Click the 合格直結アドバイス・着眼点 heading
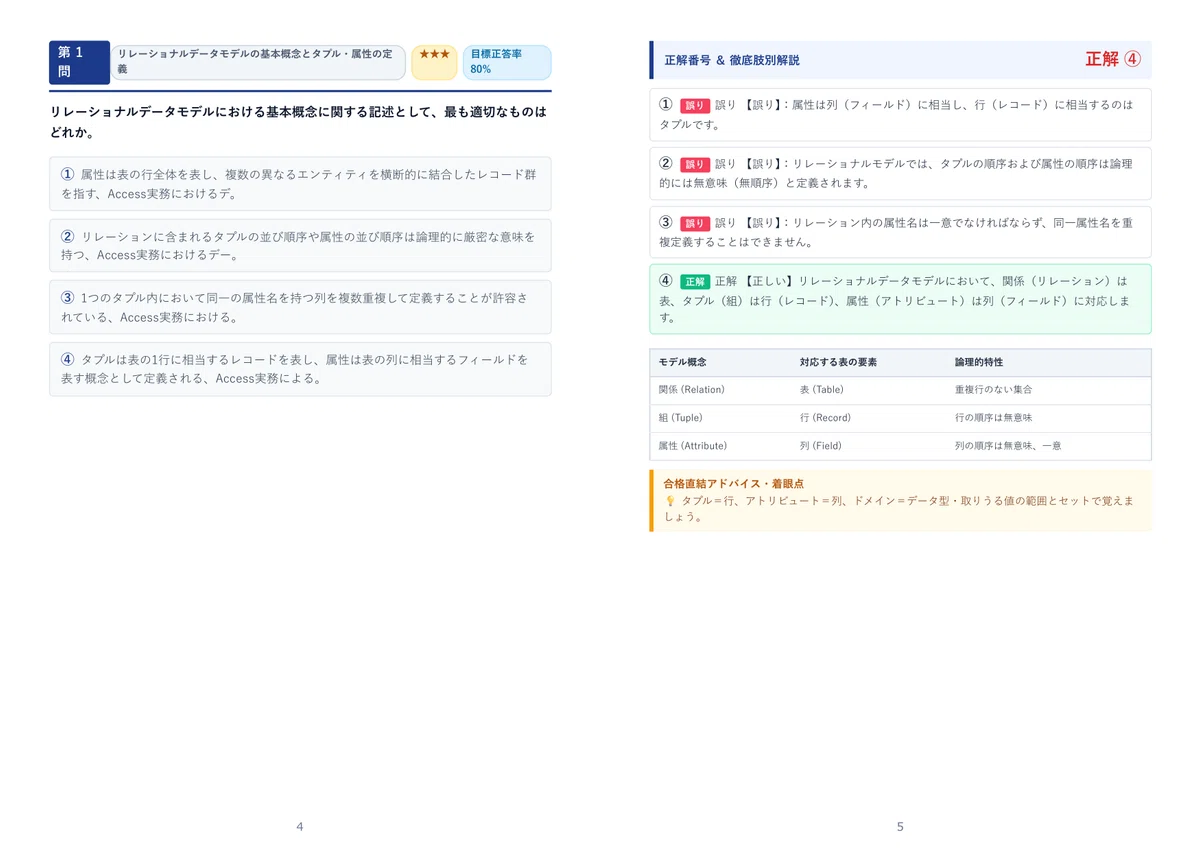Image resolution: width=1200 pixels, height=852 pixels. [733, 483]
